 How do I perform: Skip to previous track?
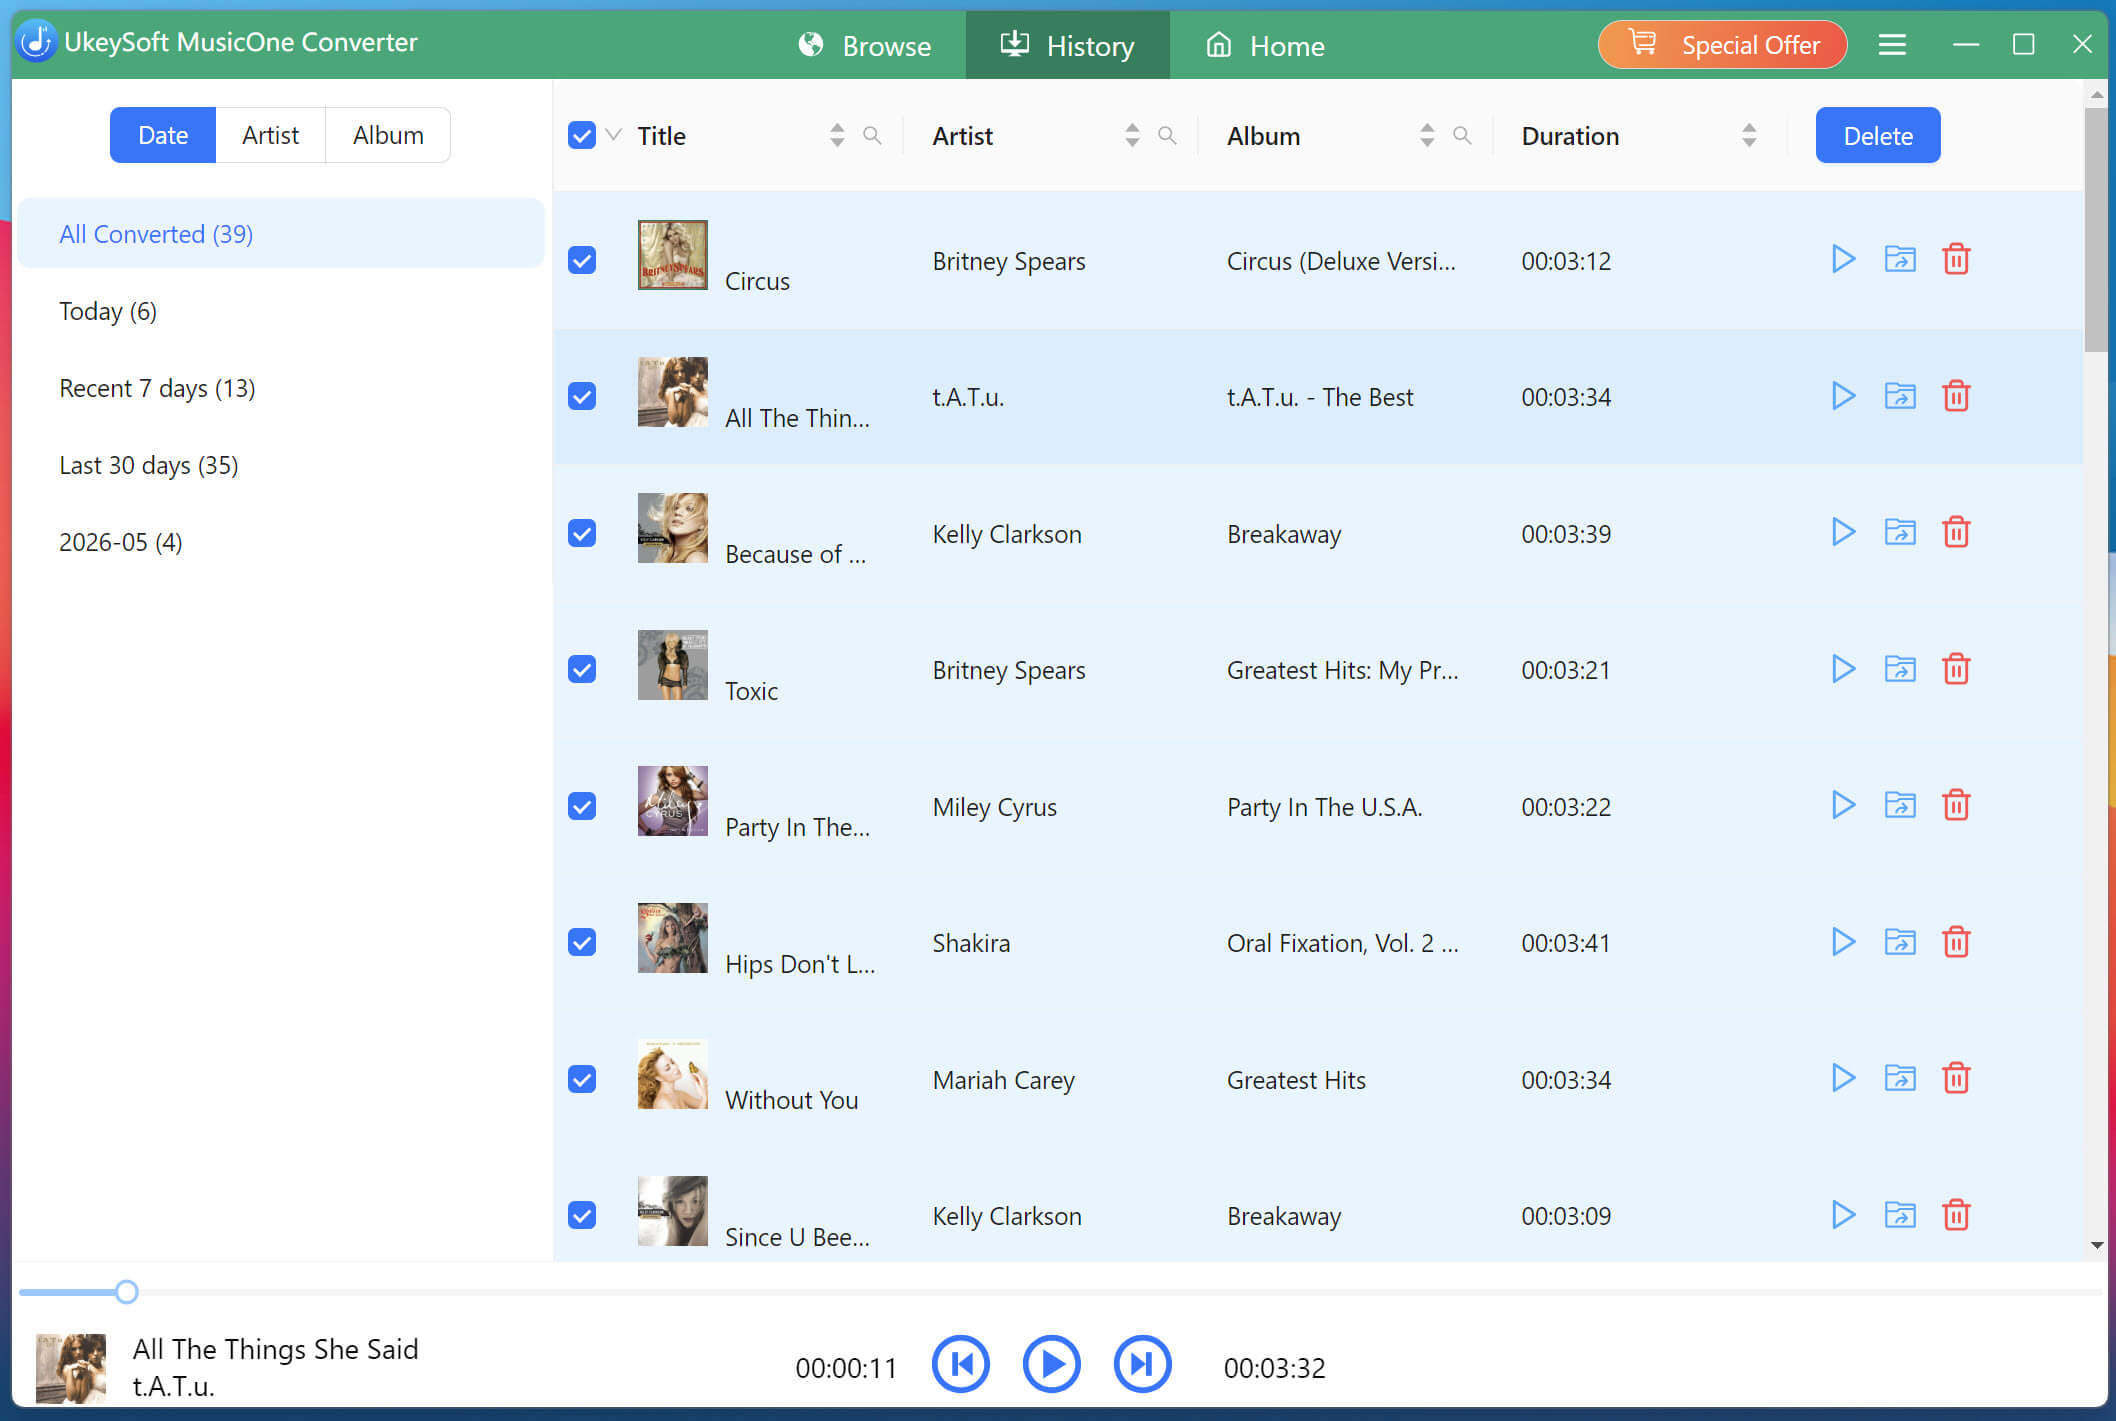[961, 1365]
